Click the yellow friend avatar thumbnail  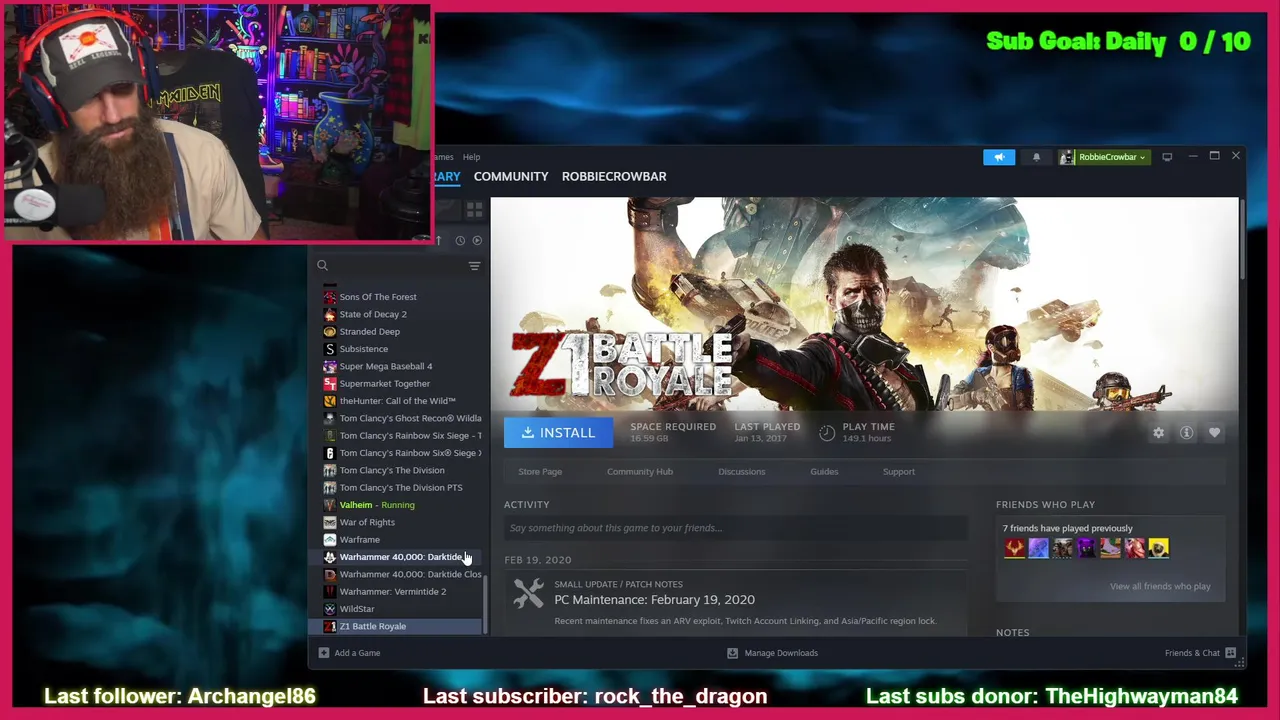(x=1158, y=548)
